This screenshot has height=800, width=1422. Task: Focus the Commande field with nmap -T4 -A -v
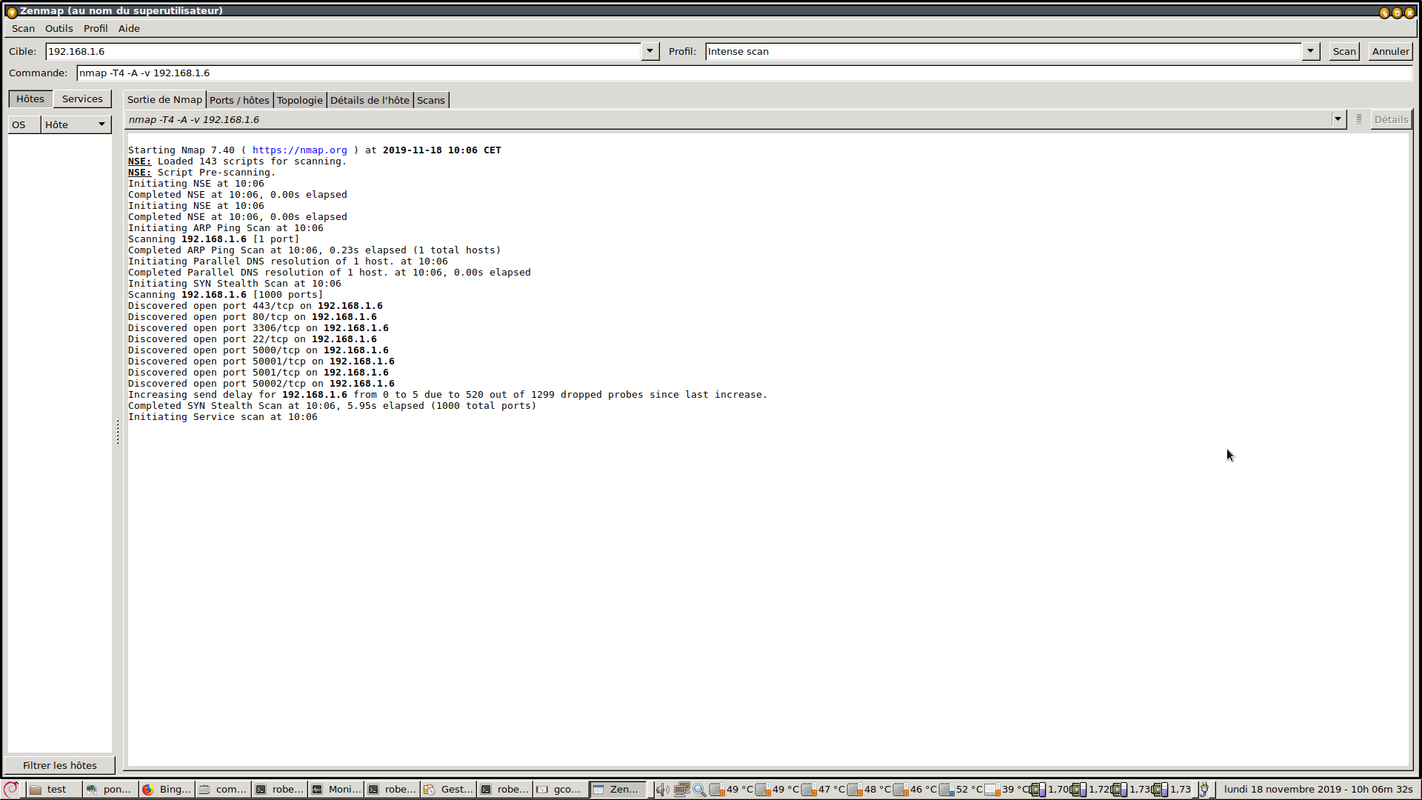point(744,73)
